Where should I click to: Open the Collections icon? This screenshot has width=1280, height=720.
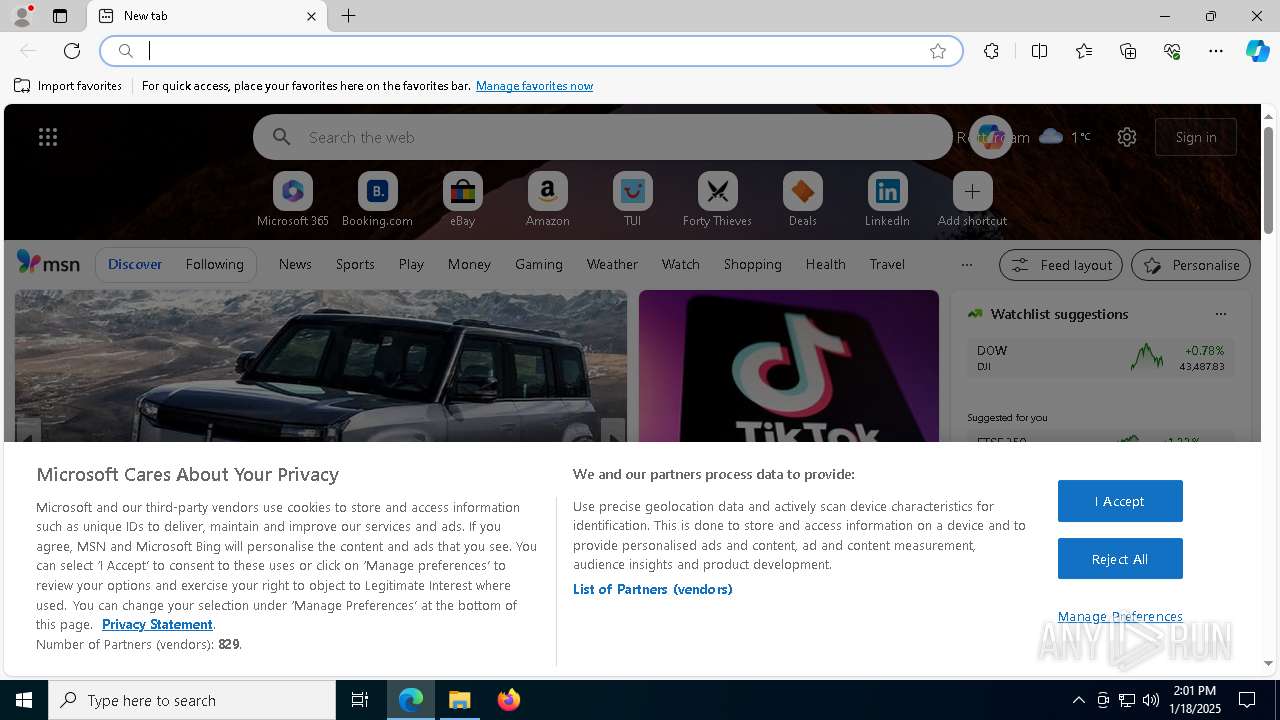coord(1128,51)
